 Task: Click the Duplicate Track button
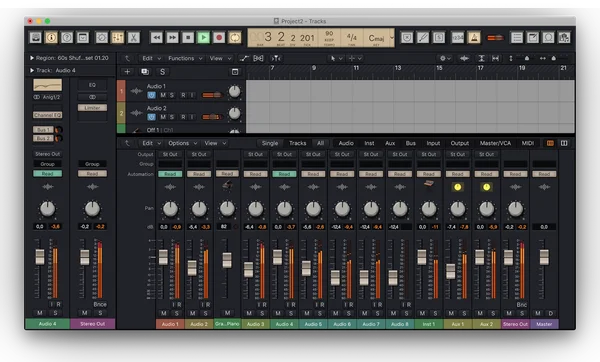pos(145,72)
